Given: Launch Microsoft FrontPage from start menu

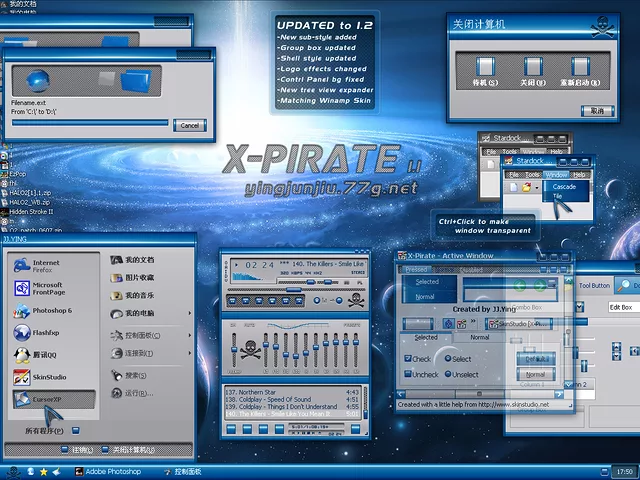Looking at the screenshot, I should 45,290.
